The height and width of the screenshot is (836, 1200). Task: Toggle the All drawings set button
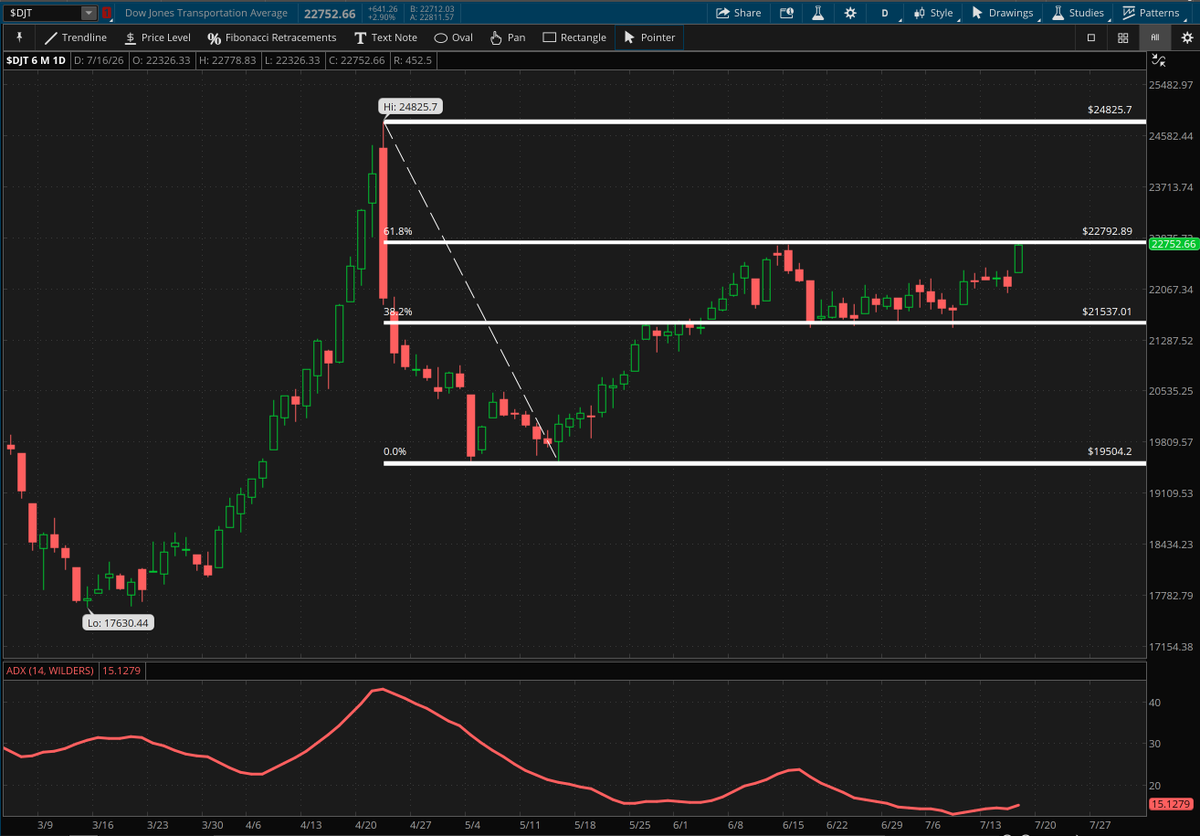point(1155,37)
